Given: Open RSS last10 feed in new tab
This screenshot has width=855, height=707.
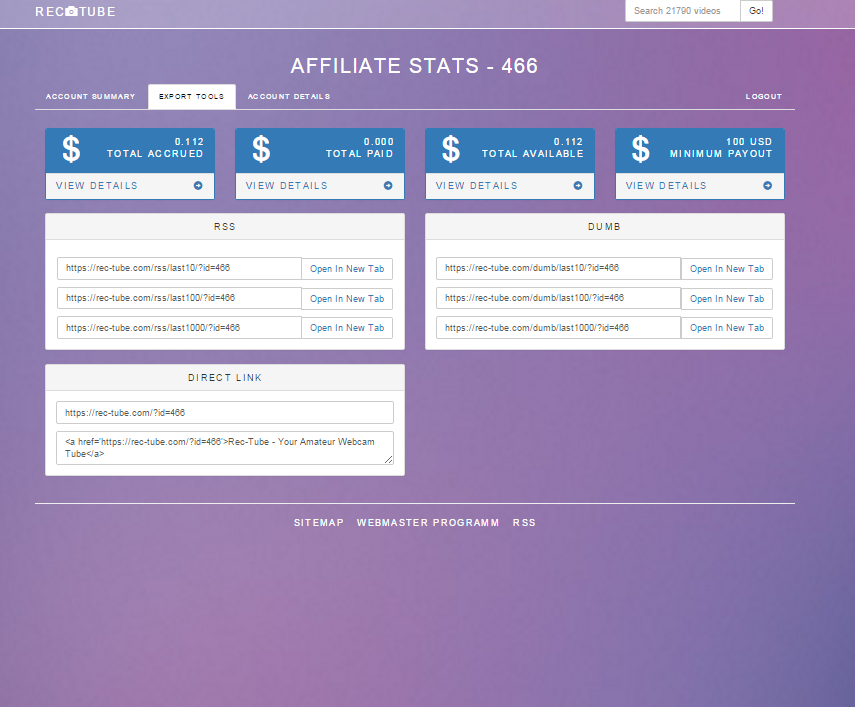Looking at the screenshot, I should click(x=347, y=269).
